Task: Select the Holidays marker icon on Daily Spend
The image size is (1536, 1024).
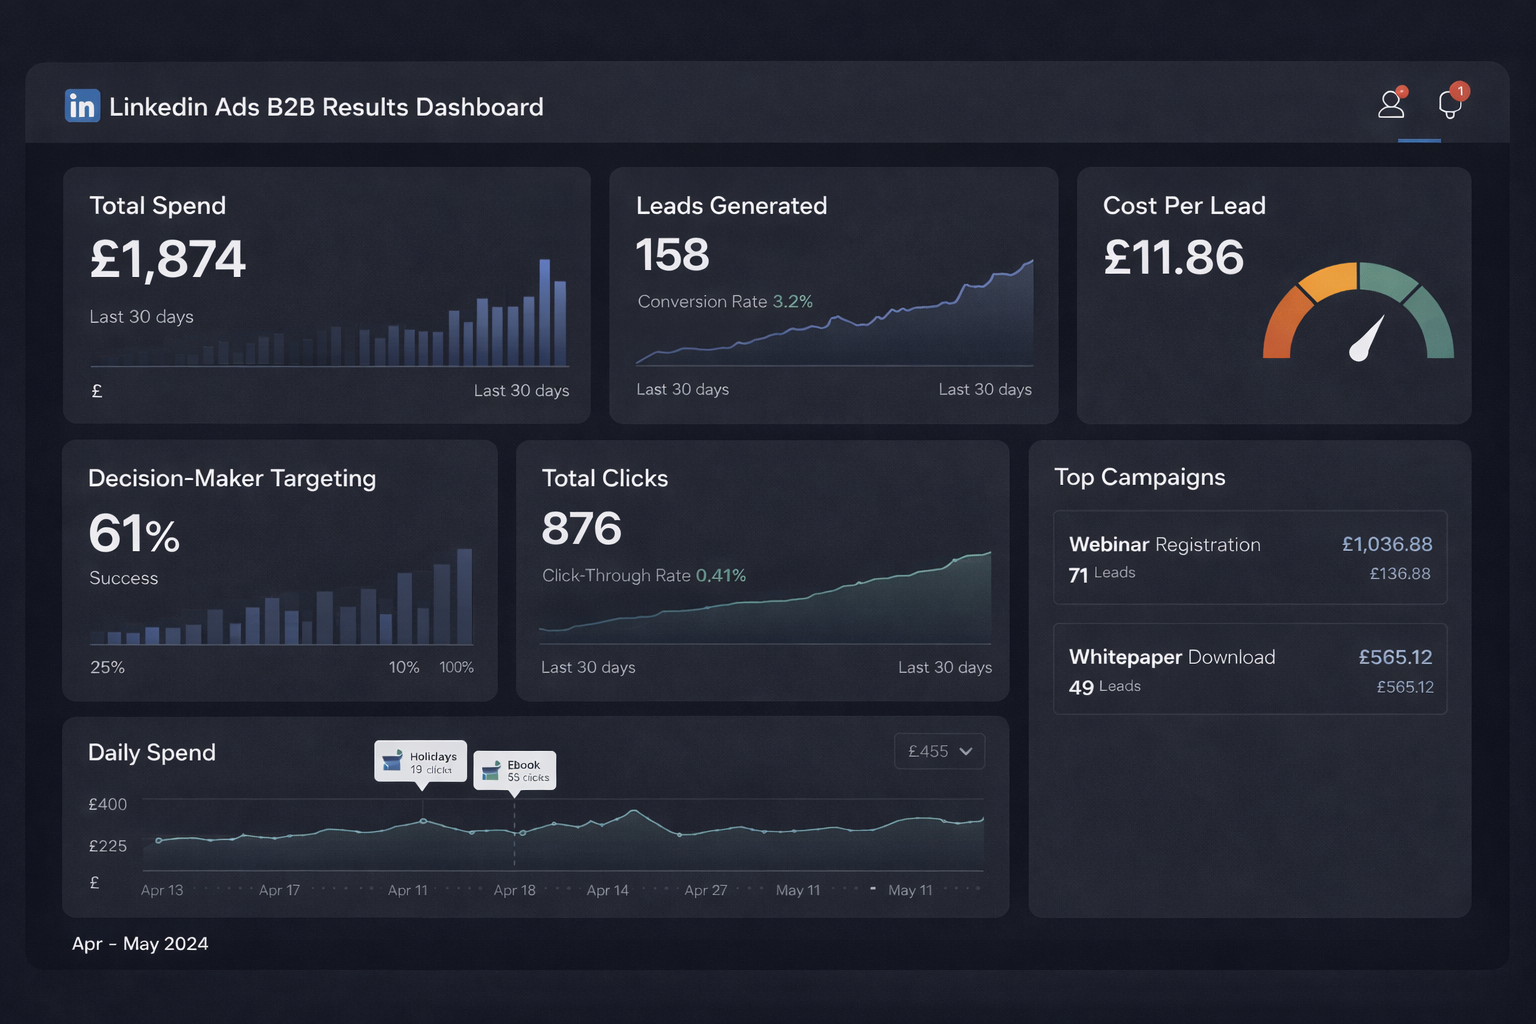Action: (x=393, y=760)
